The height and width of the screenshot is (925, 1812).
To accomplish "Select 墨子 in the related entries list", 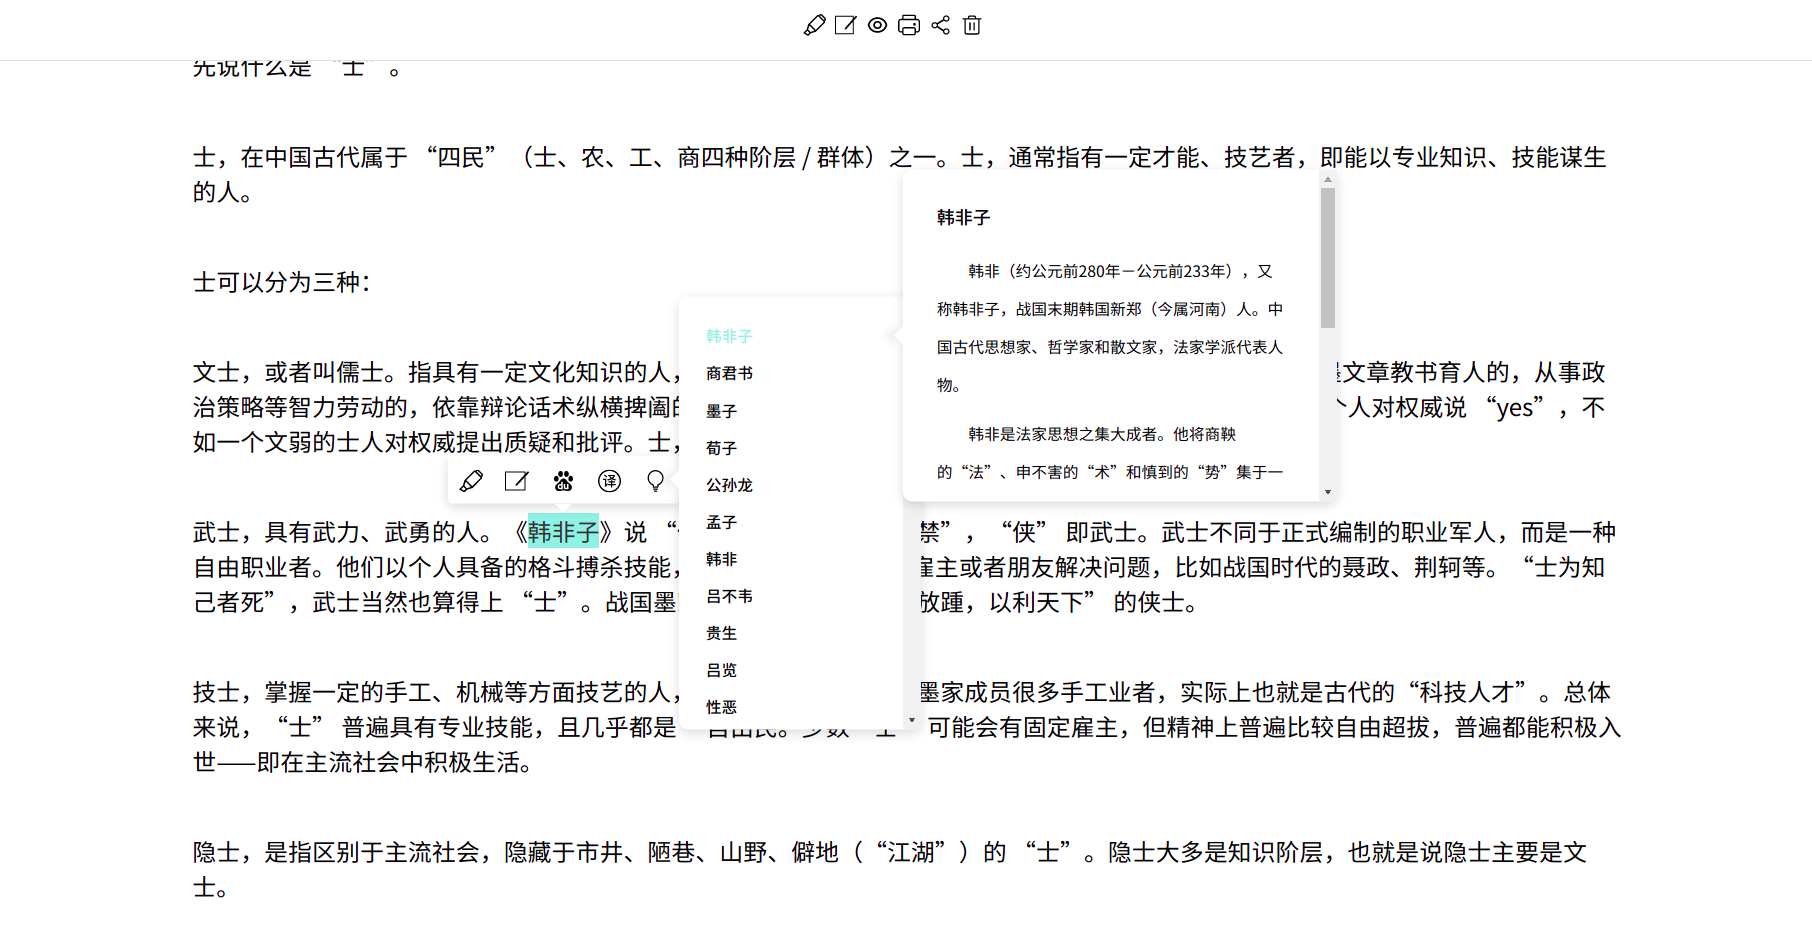I will click(x=721, y=410).
